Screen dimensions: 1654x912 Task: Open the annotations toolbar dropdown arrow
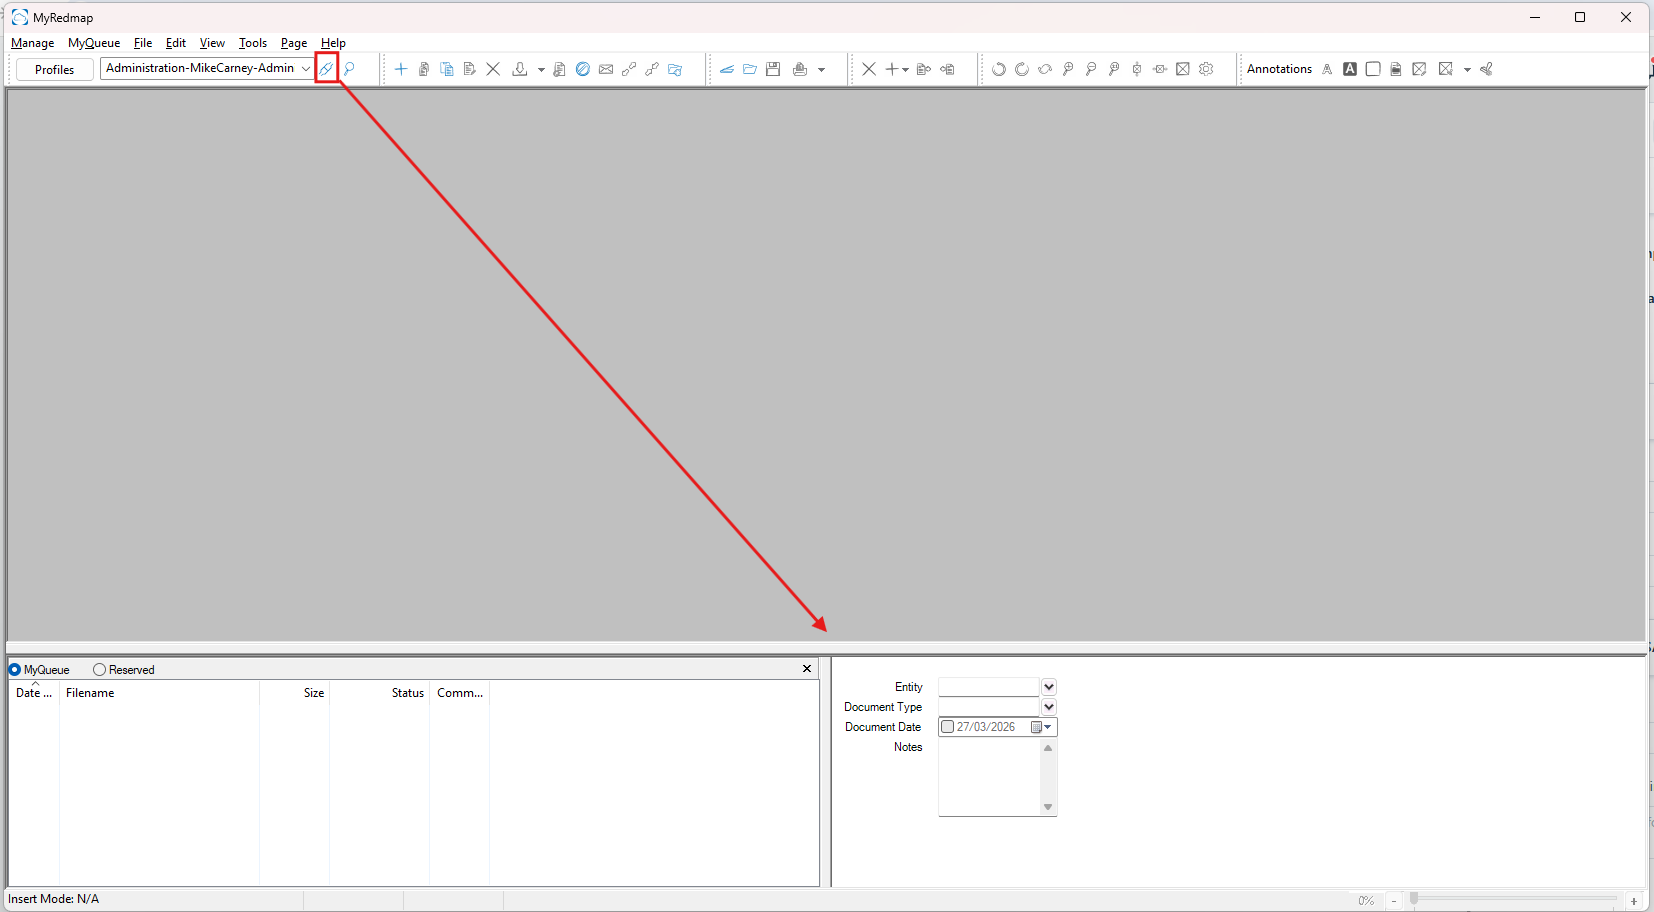(x=1468, y=70)
